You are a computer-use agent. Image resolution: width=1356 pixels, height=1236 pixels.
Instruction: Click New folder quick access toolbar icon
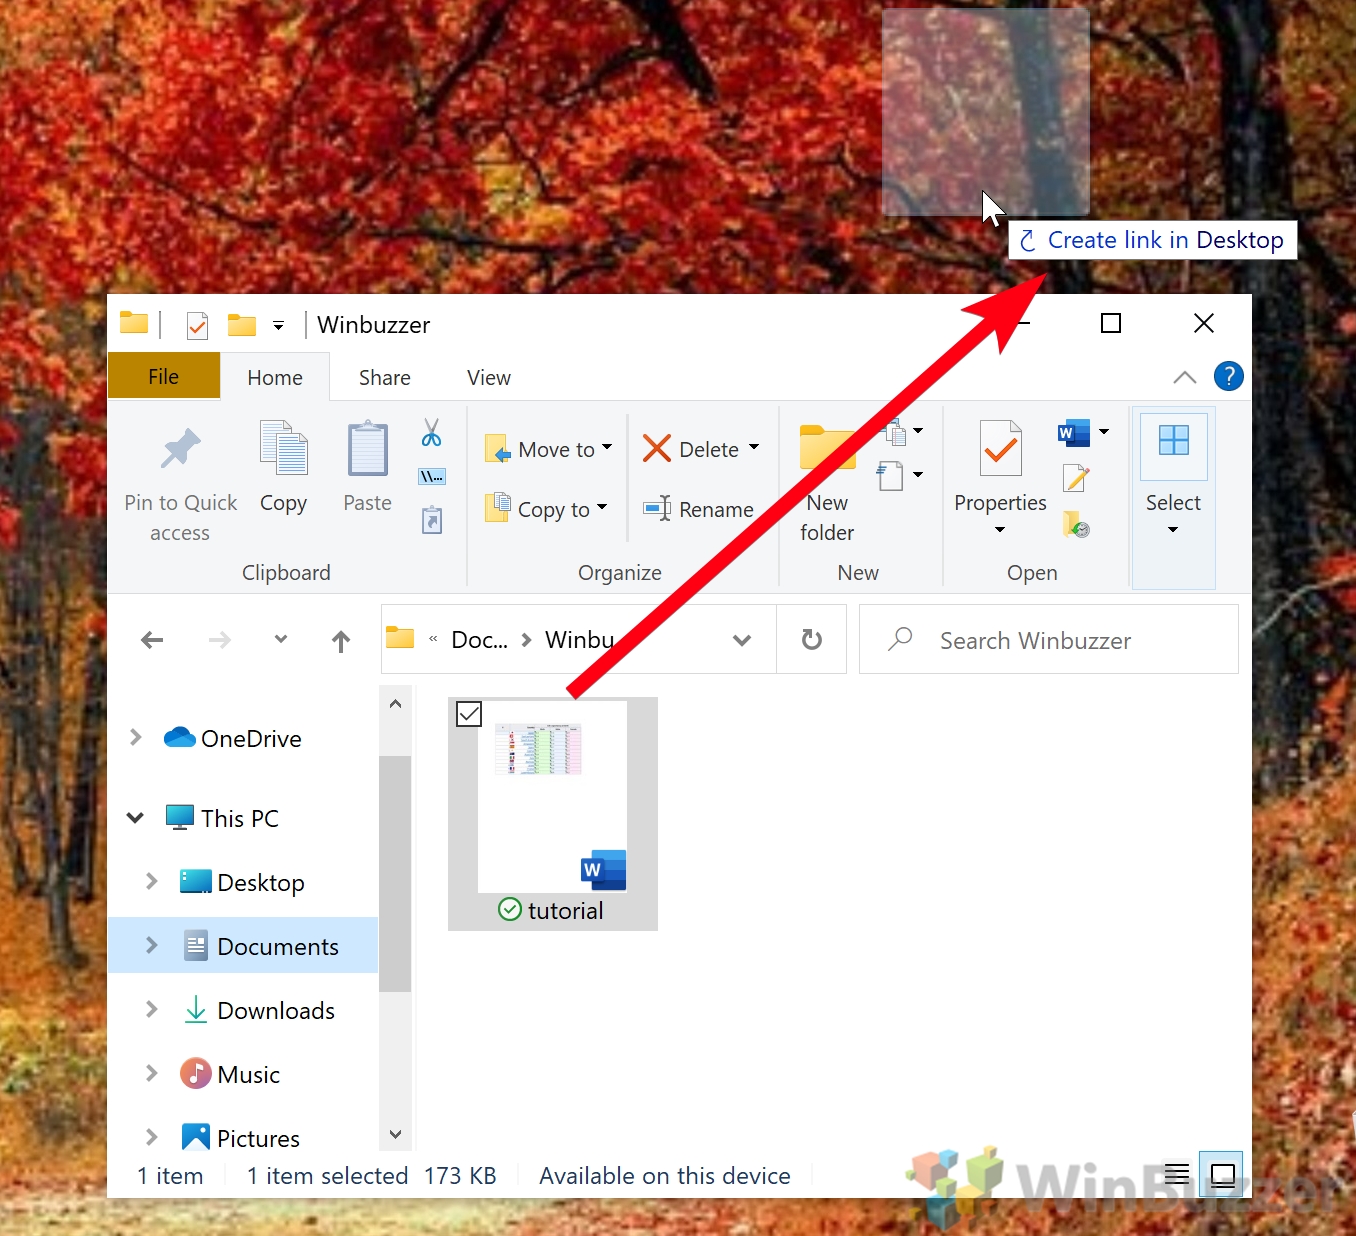pyautogui.click(x=241, y=325)
